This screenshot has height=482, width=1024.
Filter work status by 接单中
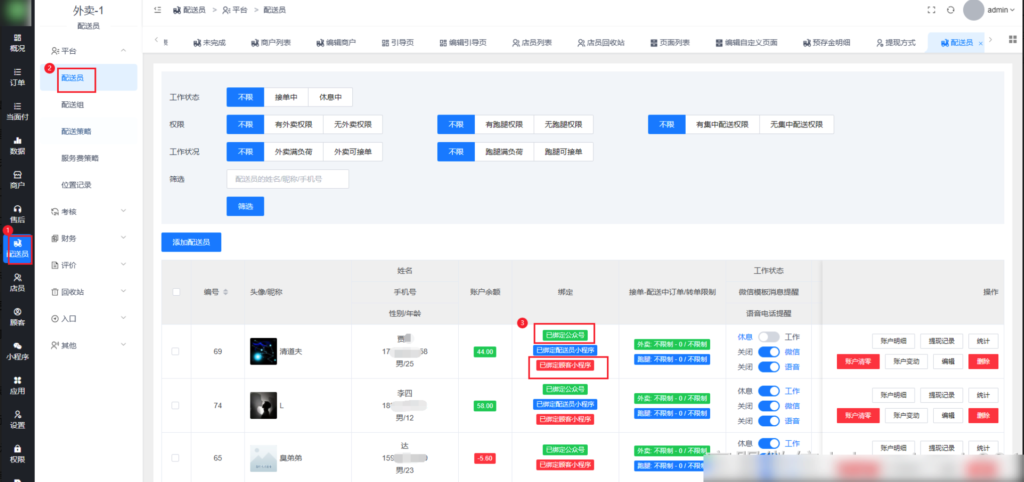coord(286,97)
